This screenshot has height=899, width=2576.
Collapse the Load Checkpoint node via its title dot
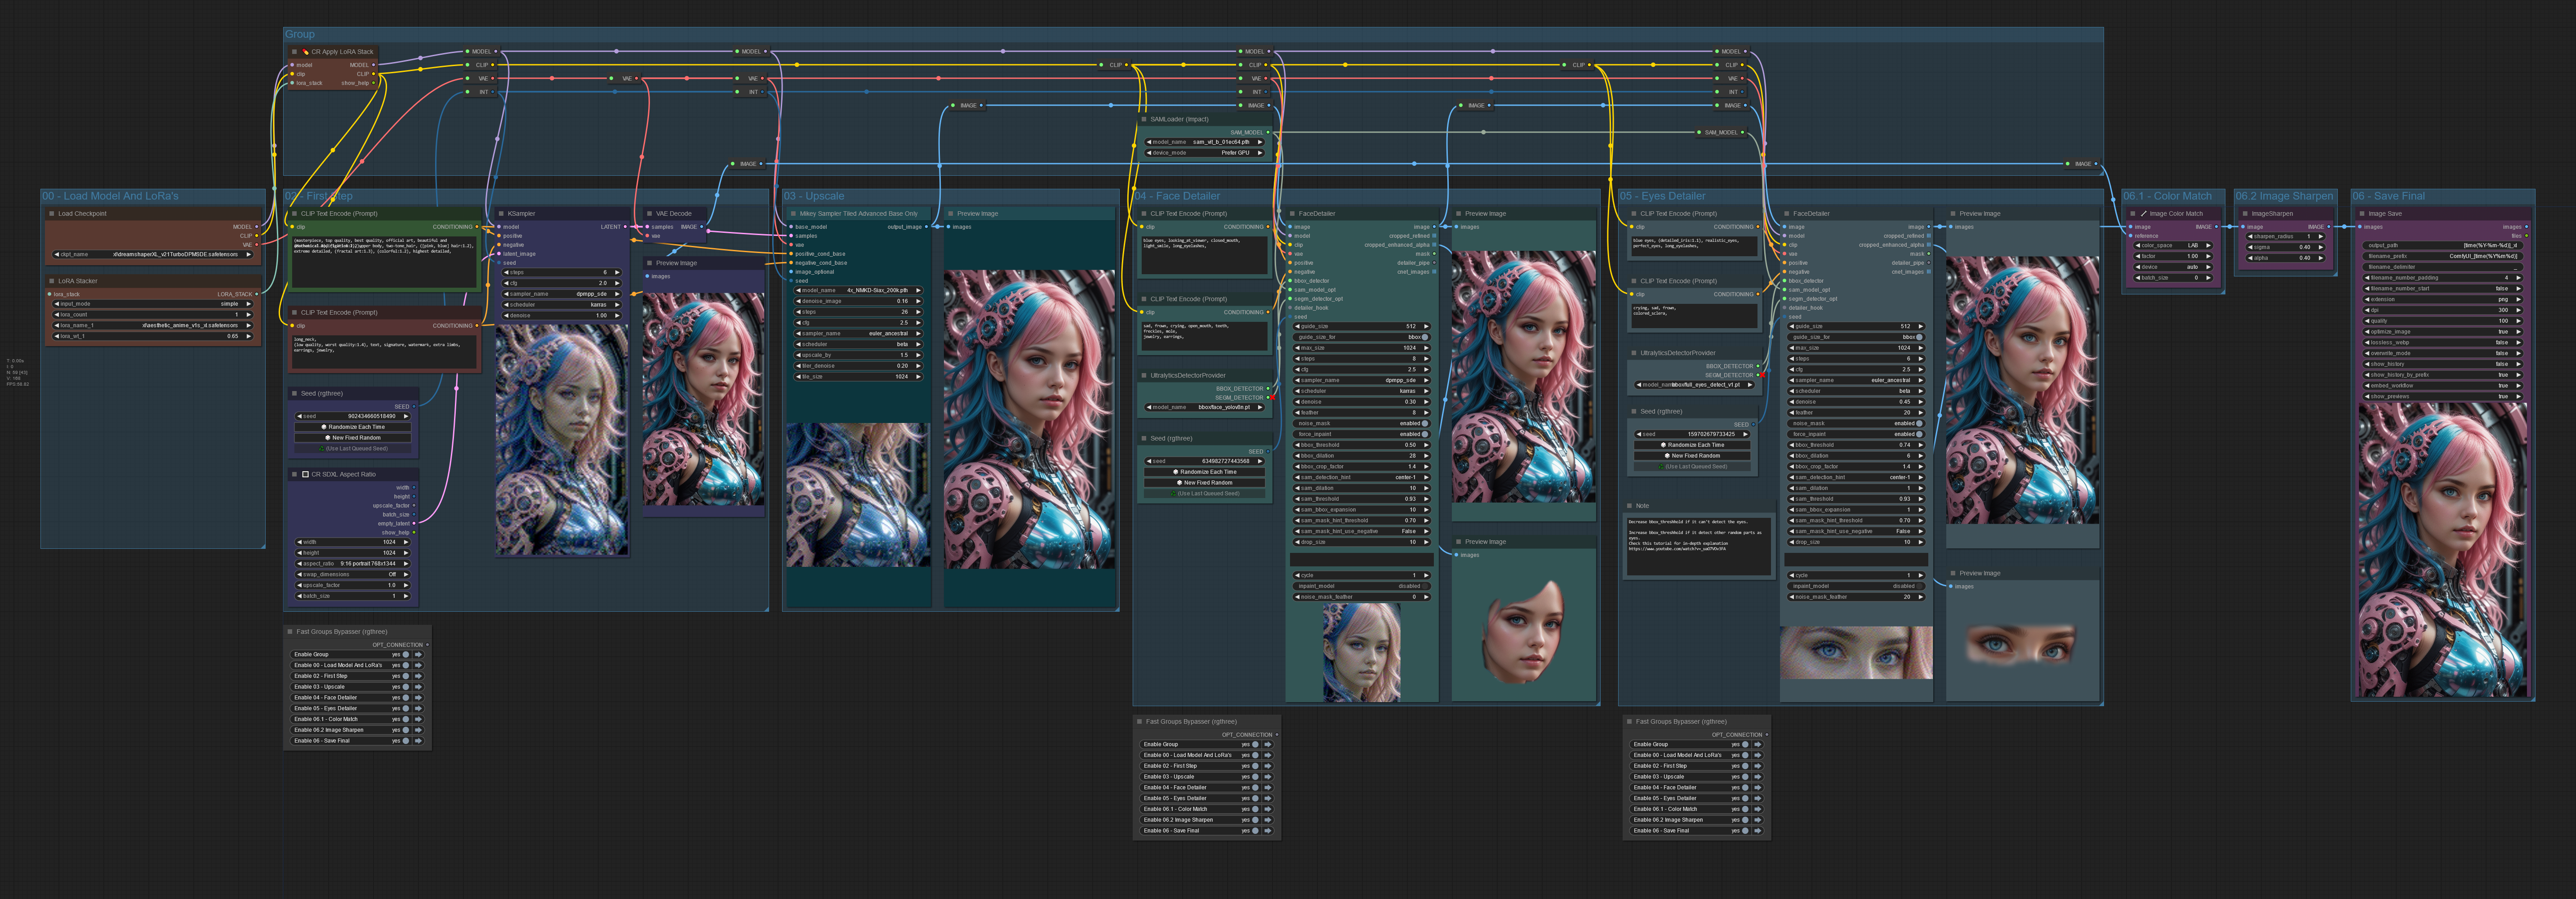point(52,213)
